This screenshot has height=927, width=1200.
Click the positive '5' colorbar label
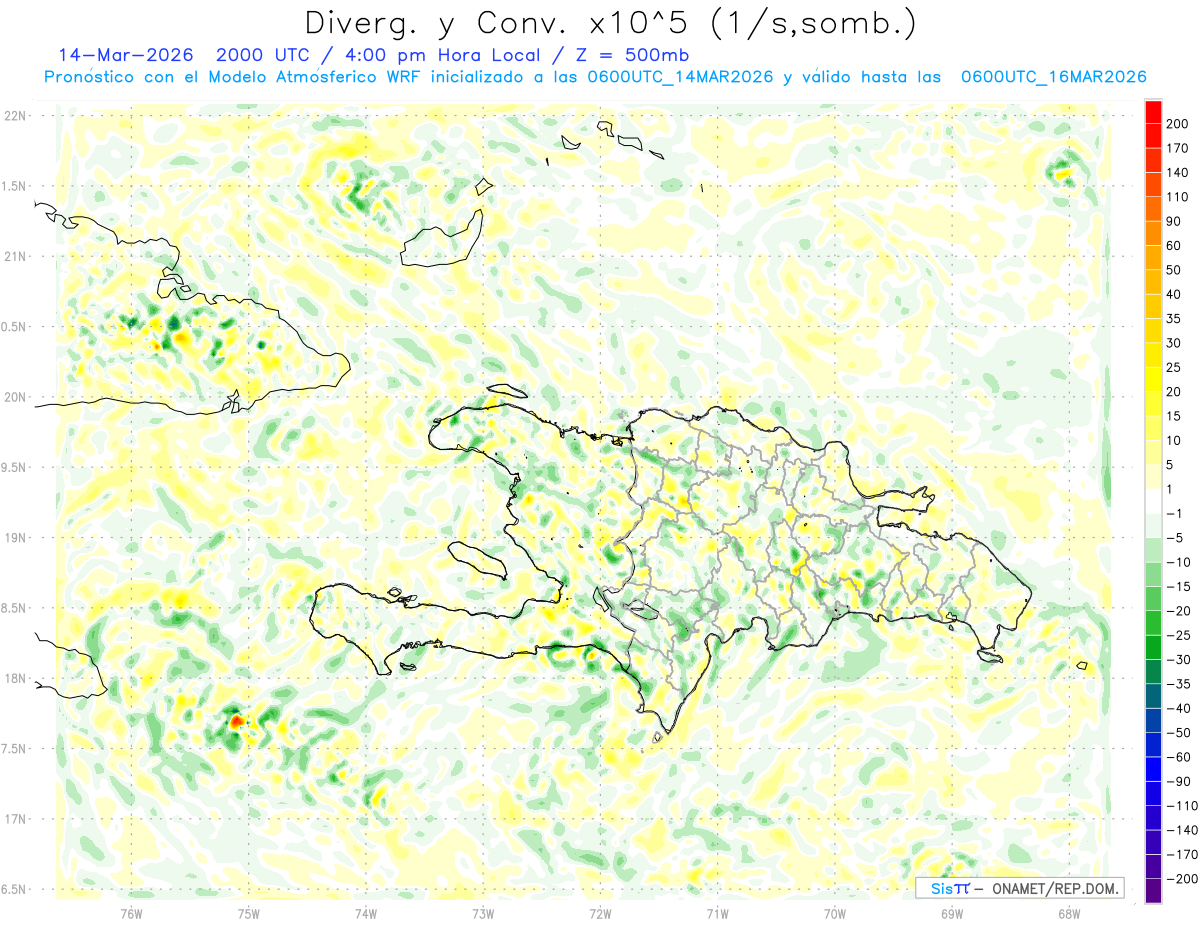(1170, 465)
